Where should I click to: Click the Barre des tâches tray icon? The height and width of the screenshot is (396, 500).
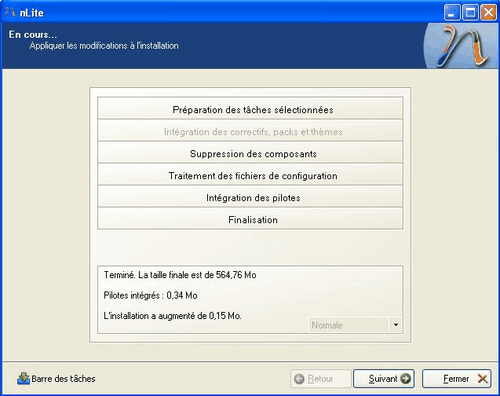[23, 379]
